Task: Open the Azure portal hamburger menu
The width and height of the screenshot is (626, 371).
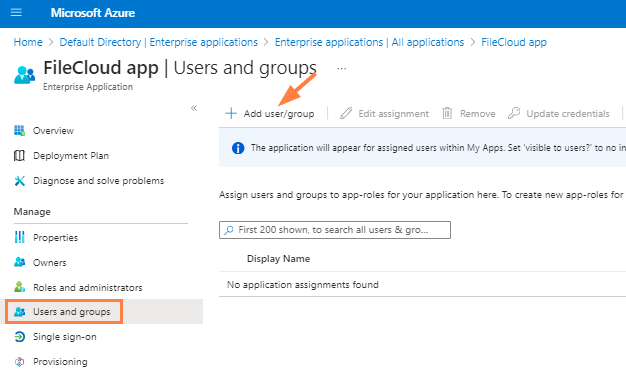Action: point(16,13)
